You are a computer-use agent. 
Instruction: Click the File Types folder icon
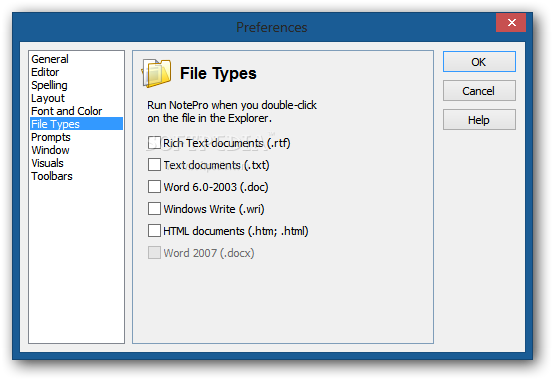tap(157, 73)
